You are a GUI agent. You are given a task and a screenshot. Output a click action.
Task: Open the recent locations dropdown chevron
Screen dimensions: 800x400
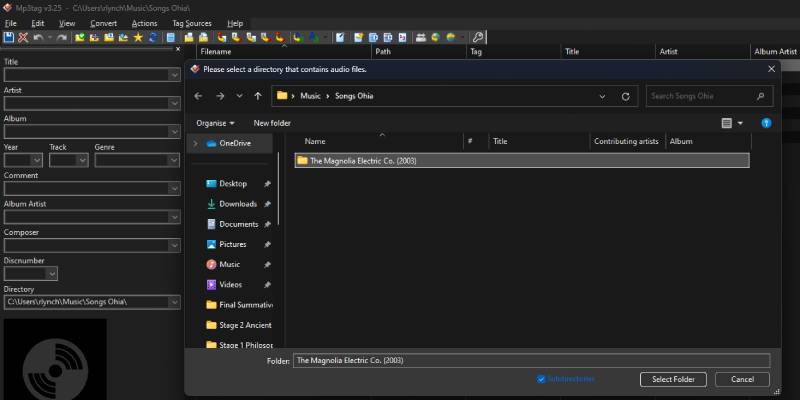pos(239,96)
